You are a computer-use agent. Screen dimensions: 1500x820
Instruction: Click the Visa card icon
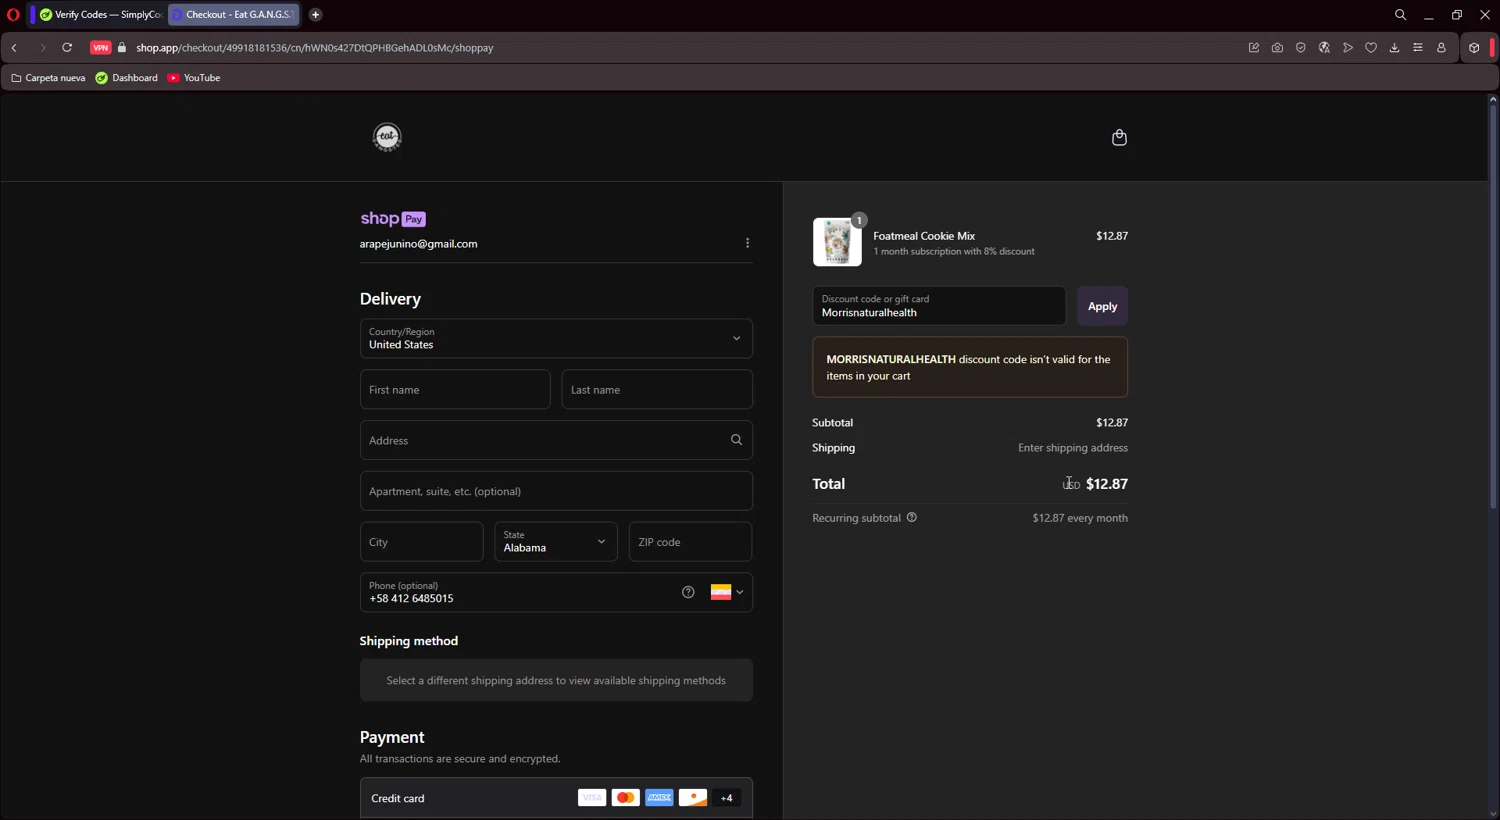[x=592, y=798]
